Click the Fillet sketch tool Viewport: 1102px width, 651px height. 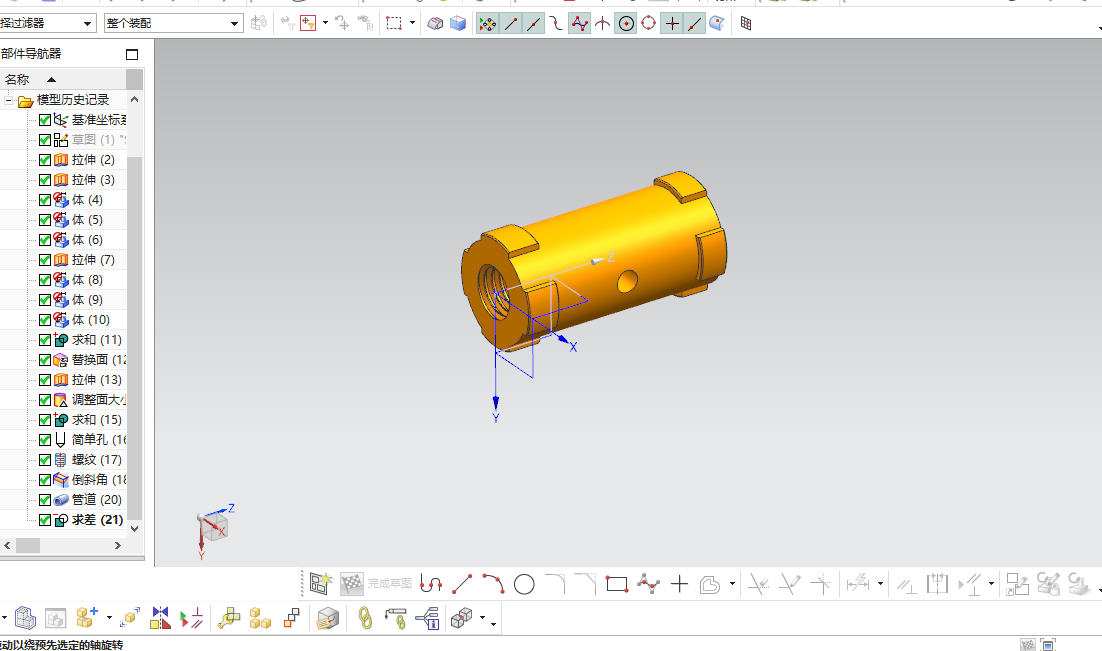[555, 584]
